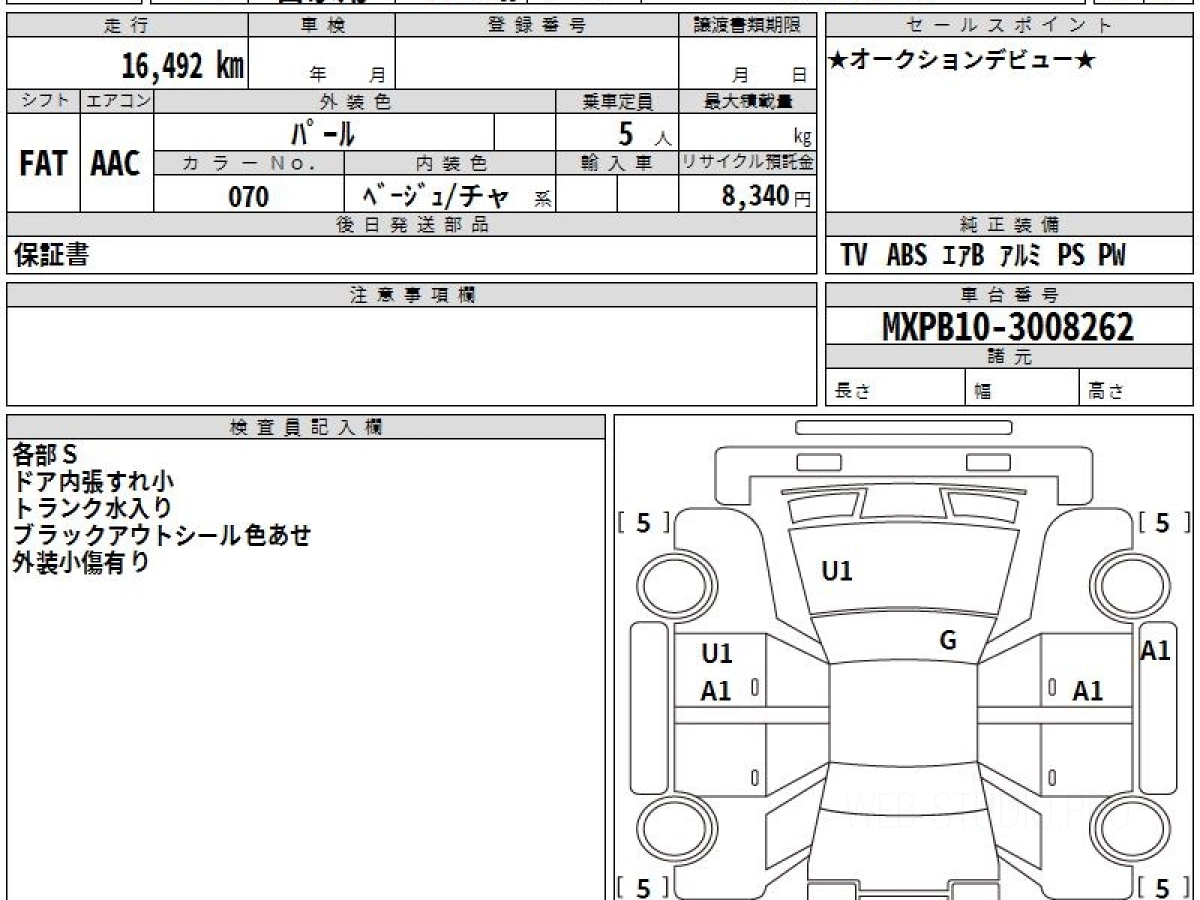This screenshot has height=900, width=1200.
Task: Select the note トランク水入り
Action: coord(93,508)
